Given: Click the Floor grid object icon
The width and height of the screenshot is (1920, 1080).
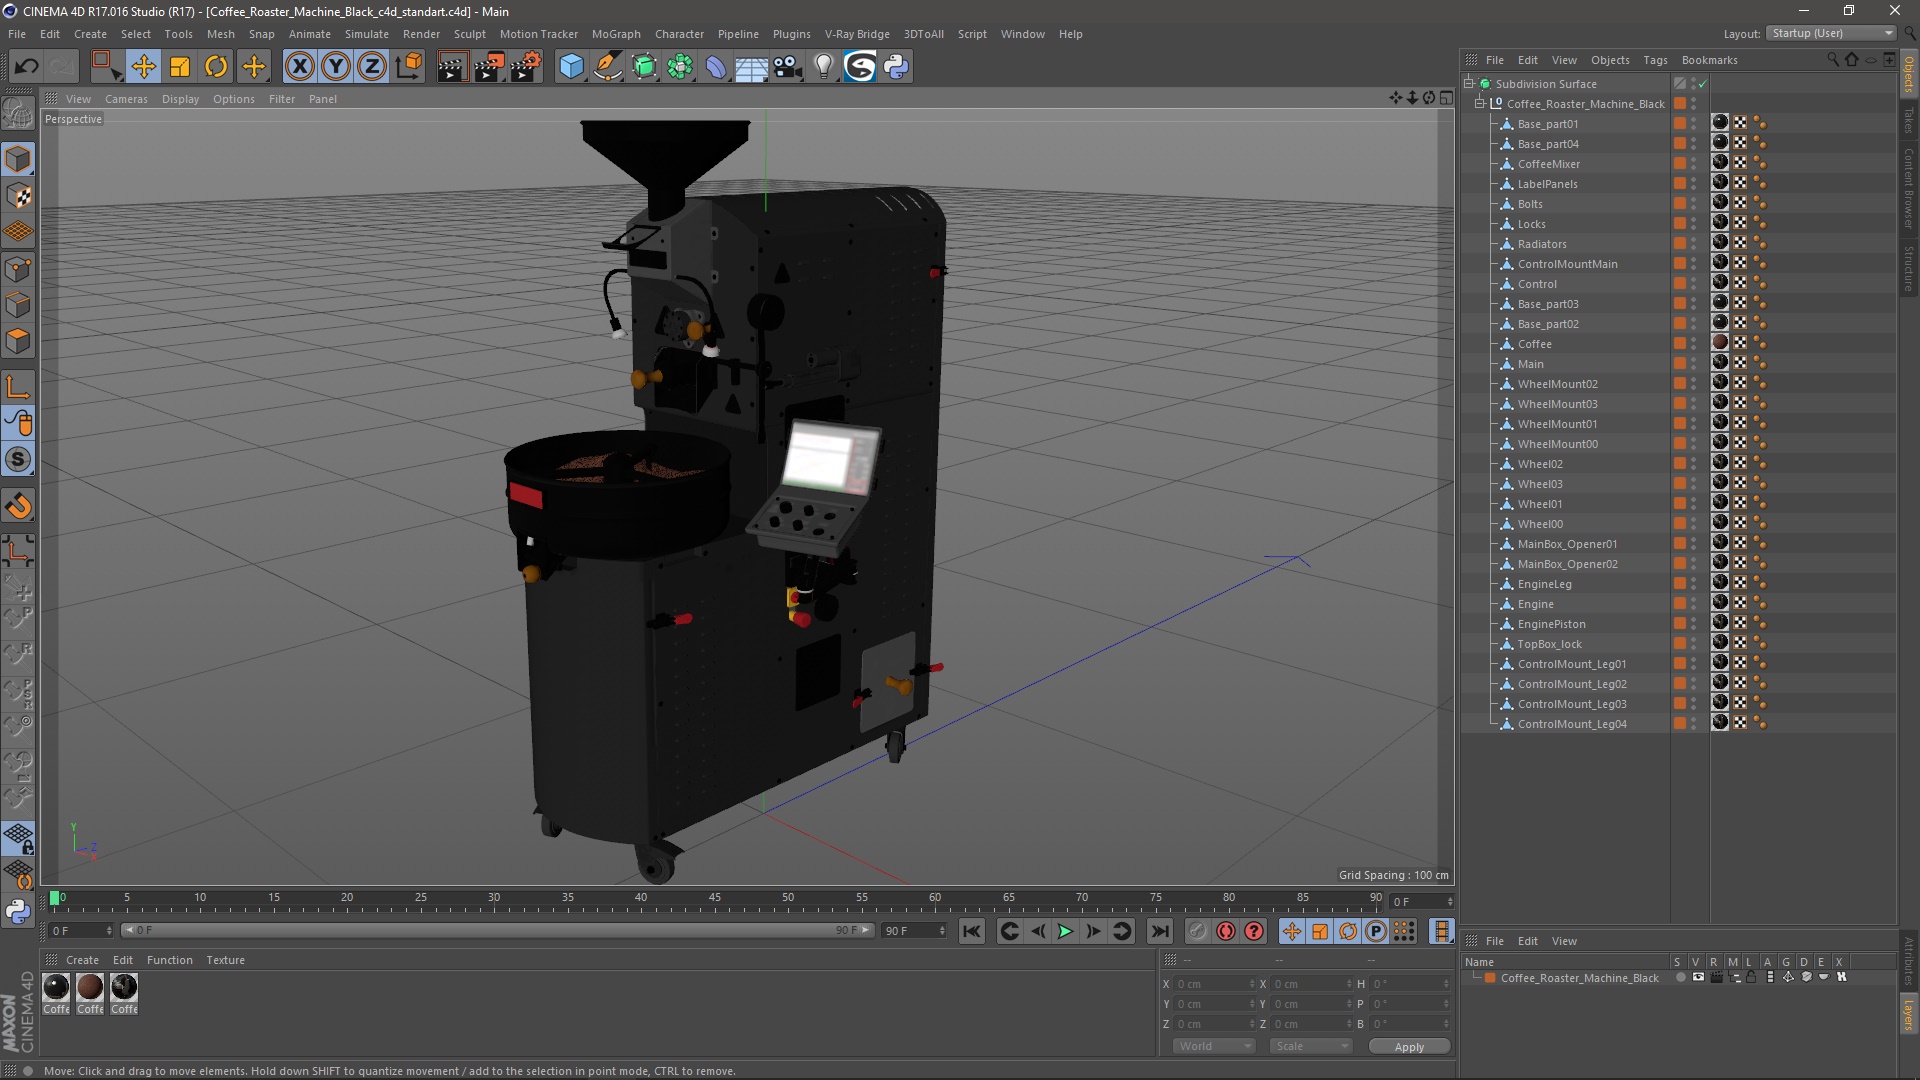Looking at the screenshot, I should click(x=751, y=67).
